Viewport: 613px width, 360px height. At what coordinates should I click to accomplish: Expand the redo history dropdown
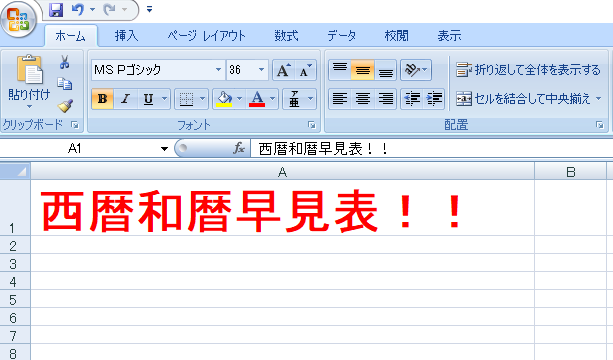pos(124,9)
